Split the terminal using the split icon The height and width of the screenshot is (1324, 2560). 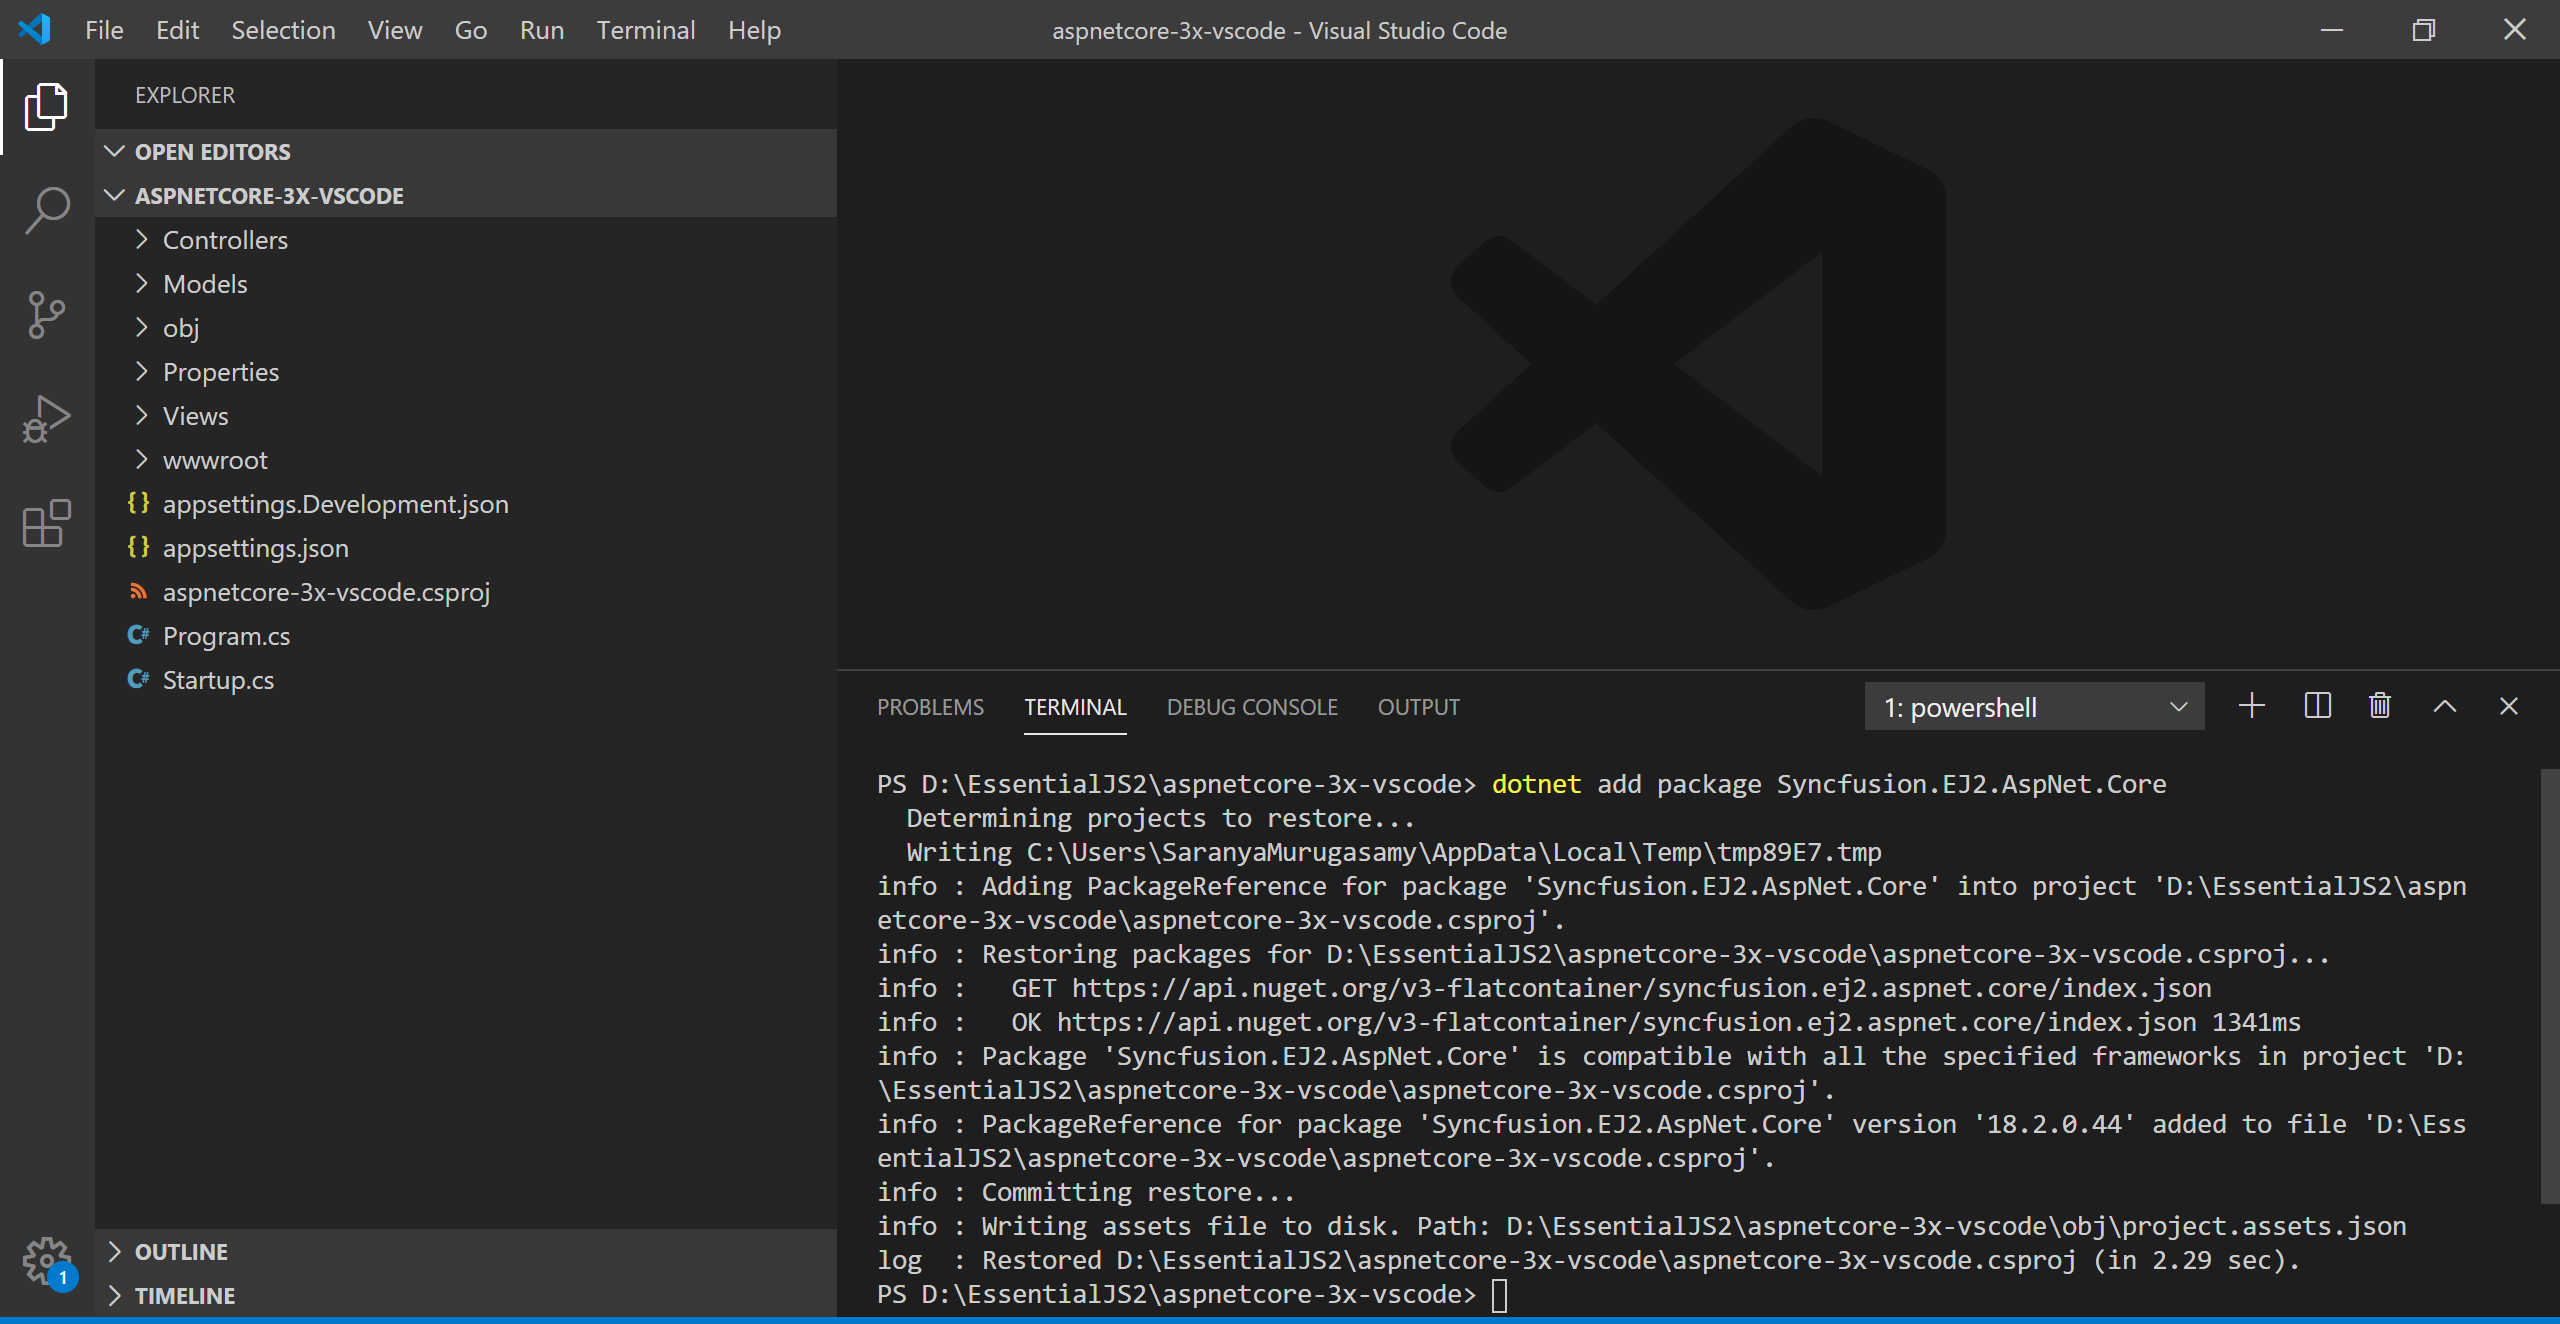2316,706
